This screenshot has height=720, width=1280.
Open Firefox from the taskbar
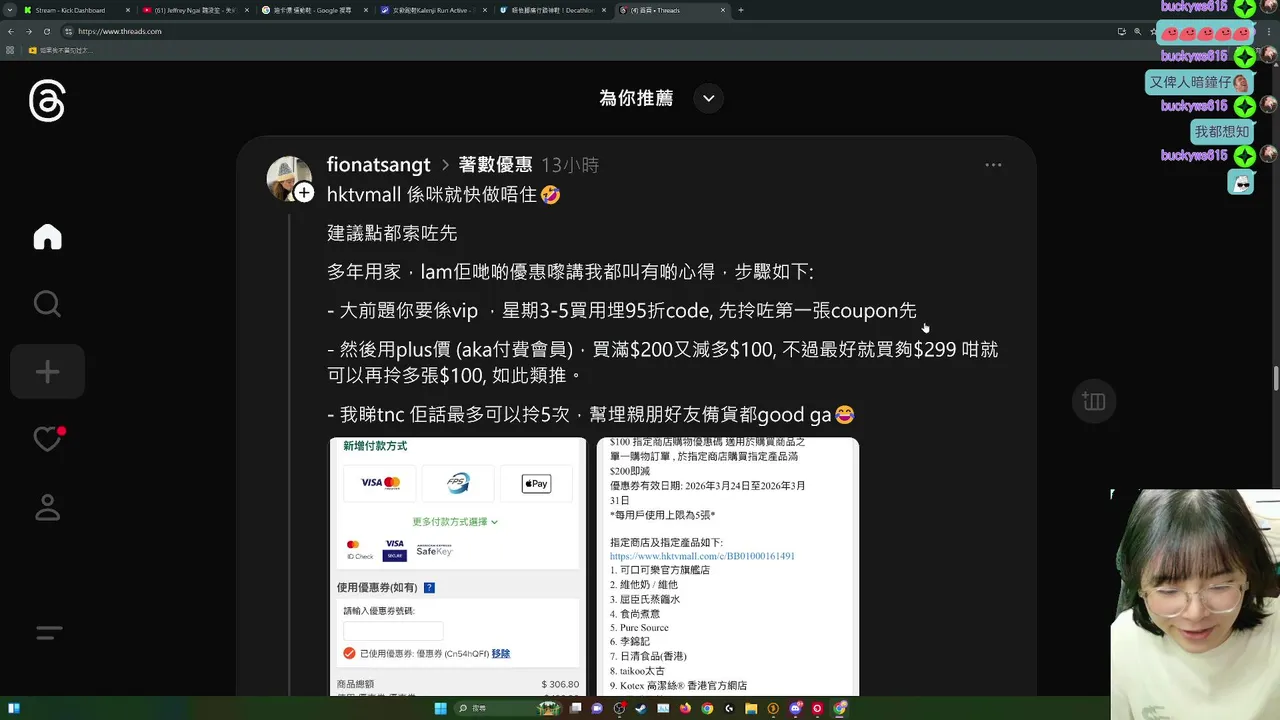pyautogui.click(x=685, y=708)
